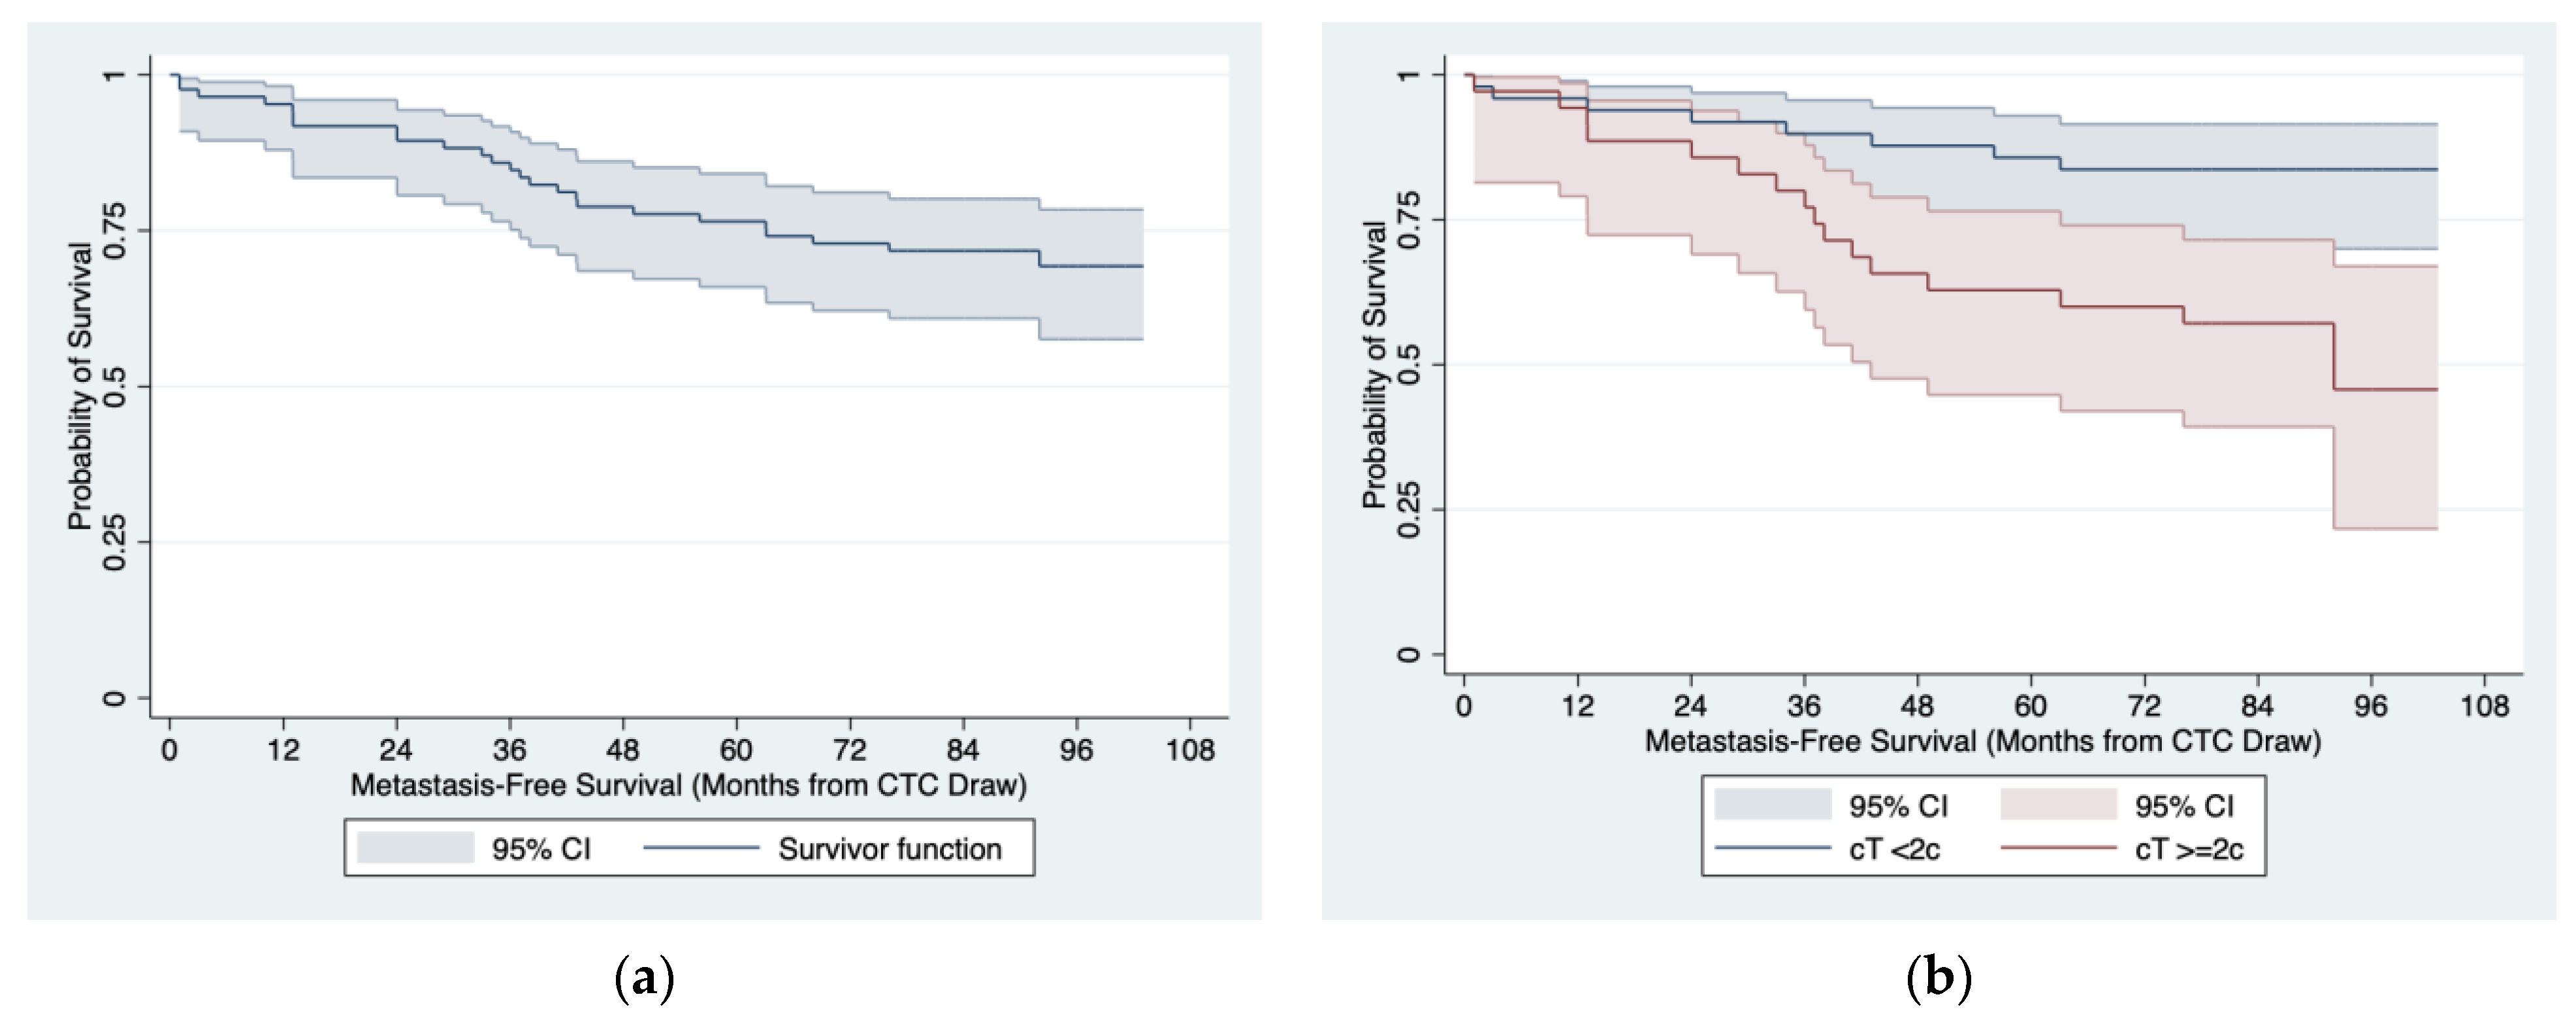Click the 36 tick label on left x-axis
The image size is (2576, 1016).
(509, 750)
